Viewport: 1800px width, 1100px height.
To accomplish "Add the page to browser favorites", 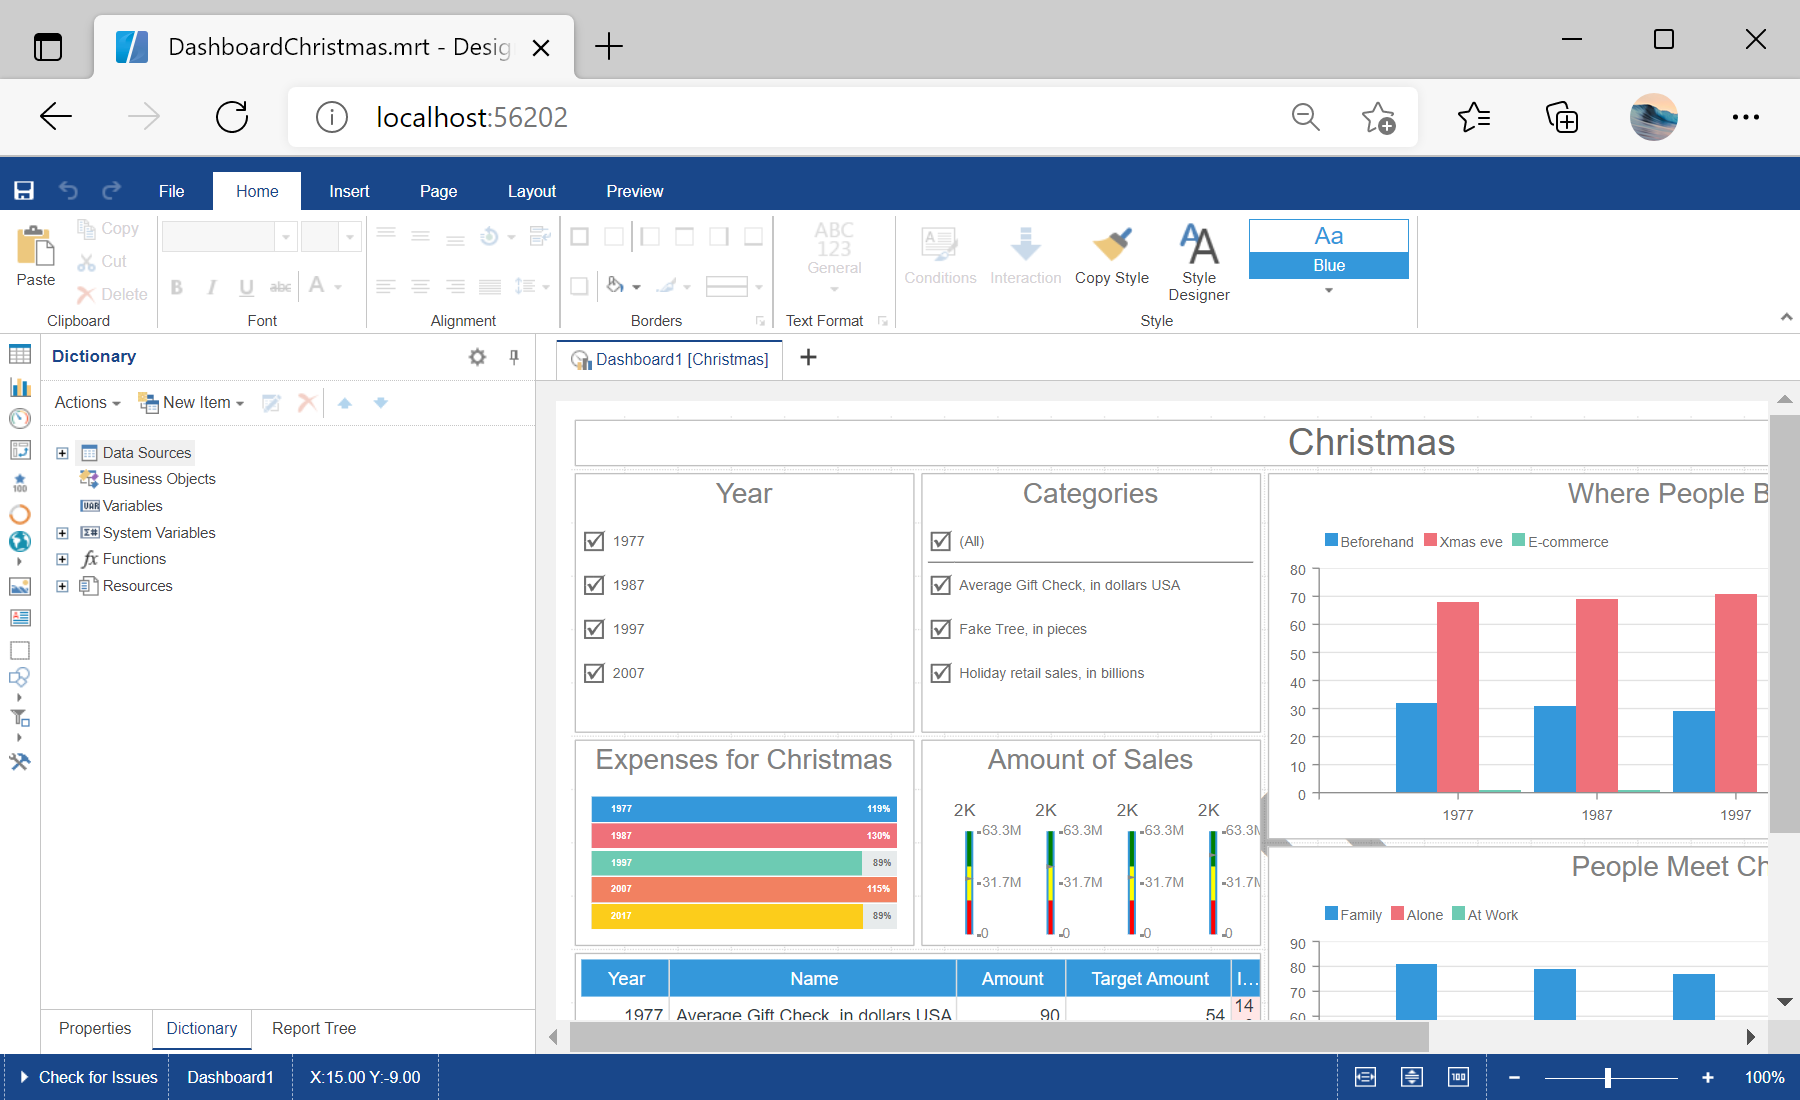I will point(1378,117).
